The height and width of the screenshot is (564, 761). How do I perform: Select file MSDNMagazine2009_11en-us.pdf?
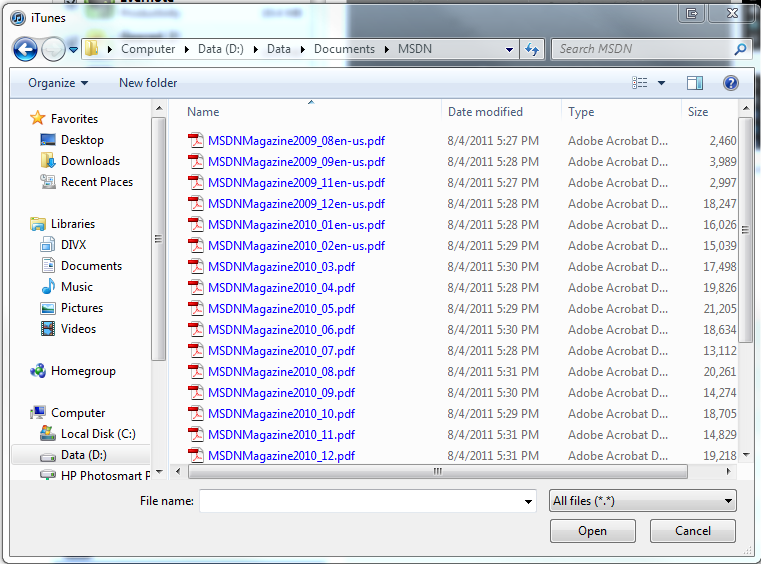click(x=296, y=182)
